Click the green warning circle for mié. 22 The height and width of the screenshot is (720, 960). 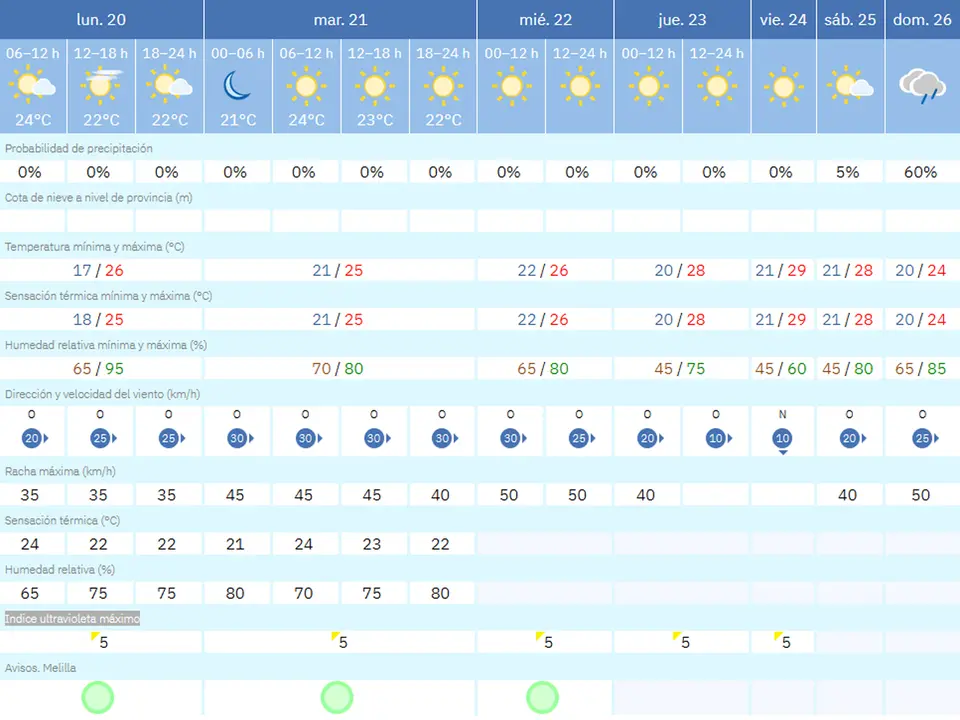point(542,697)
